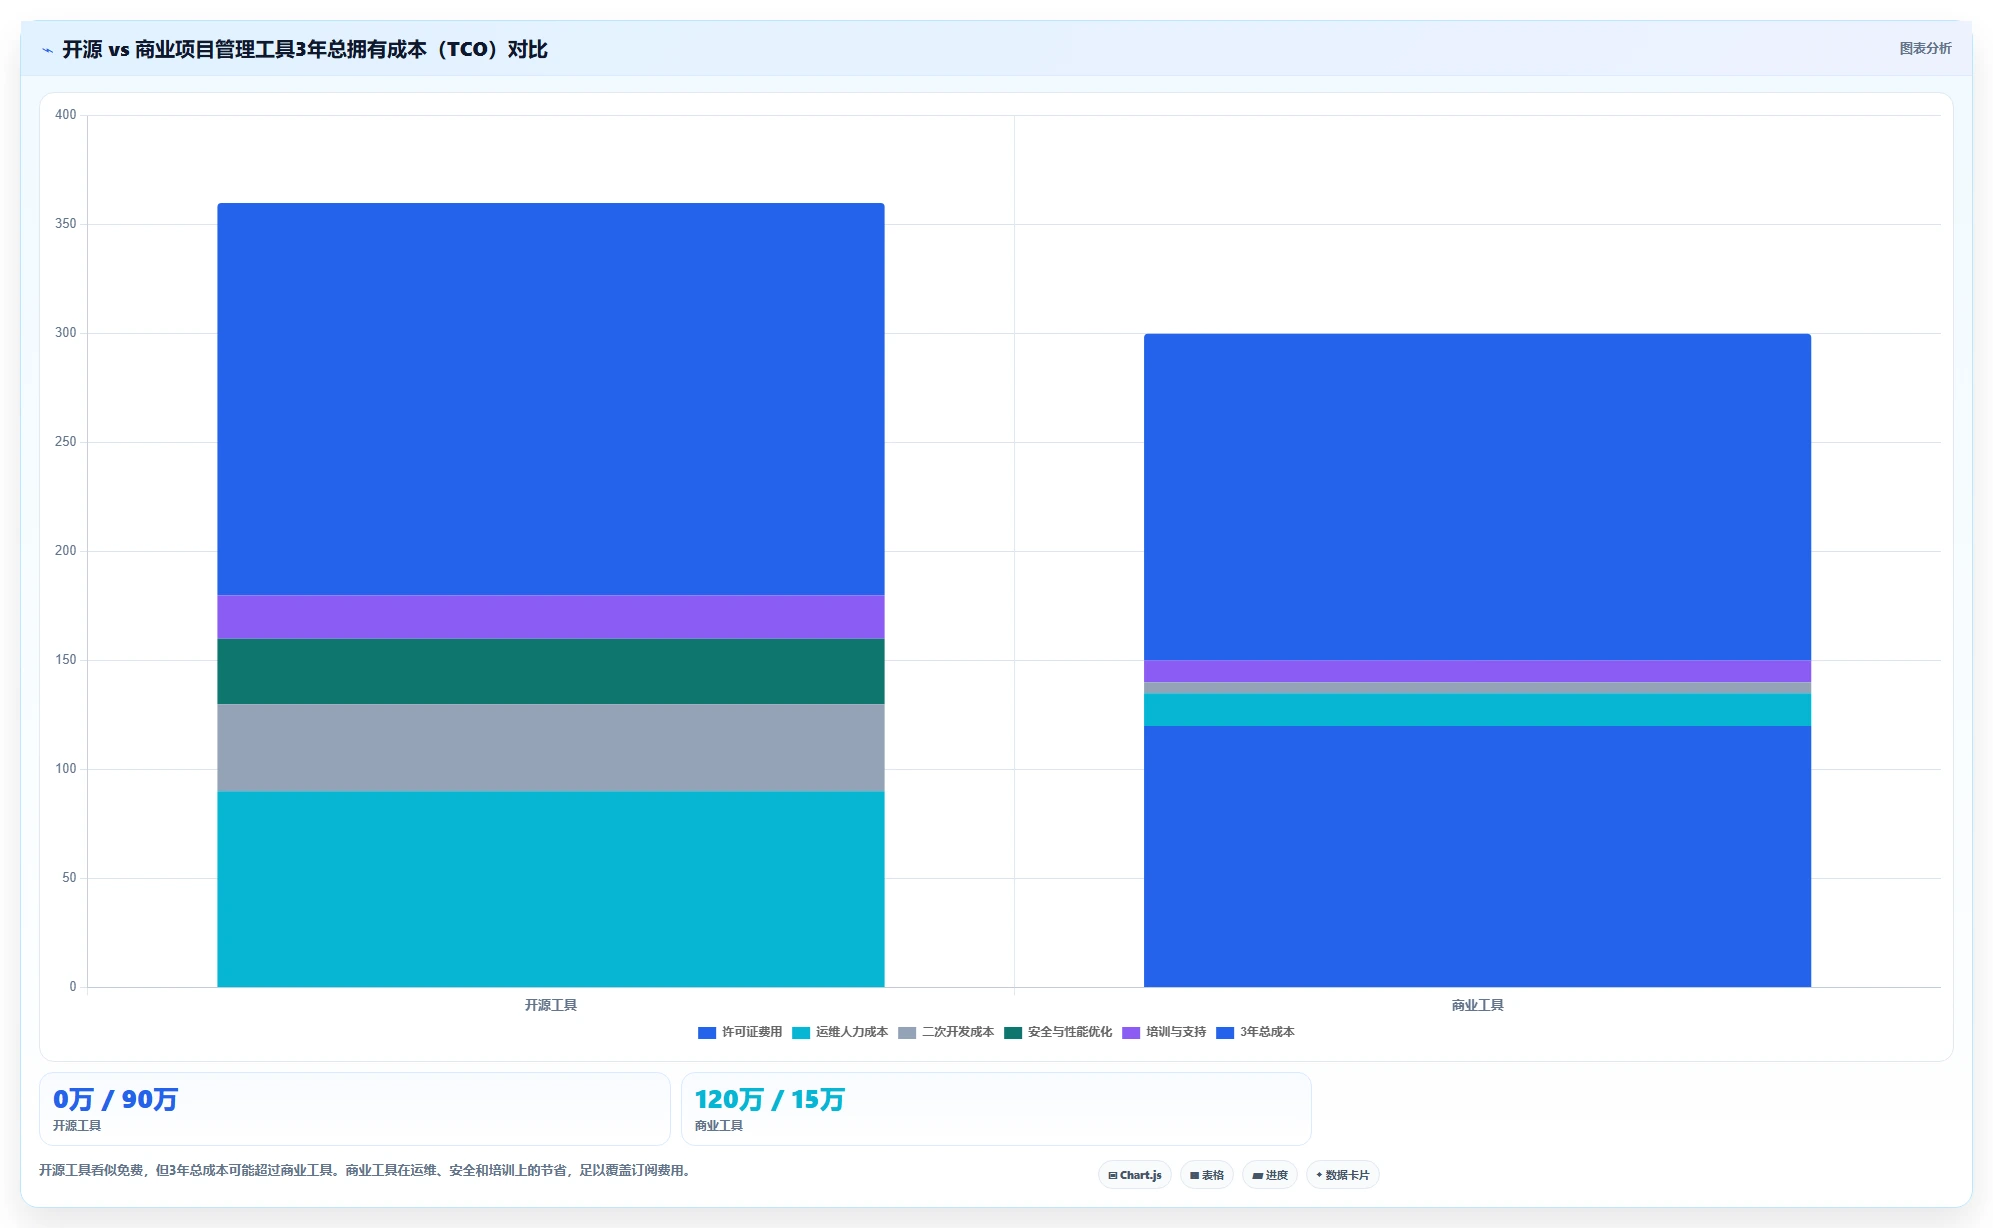Image resolution: width=1993 pixels, height=1228 pixels.
Task: Click the y-axis tick label 300
Action: click(x=66, y=333)
